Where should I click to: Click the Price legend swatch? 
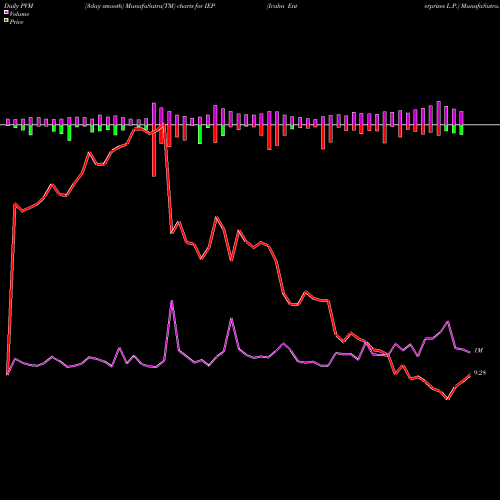coord(6,21)
